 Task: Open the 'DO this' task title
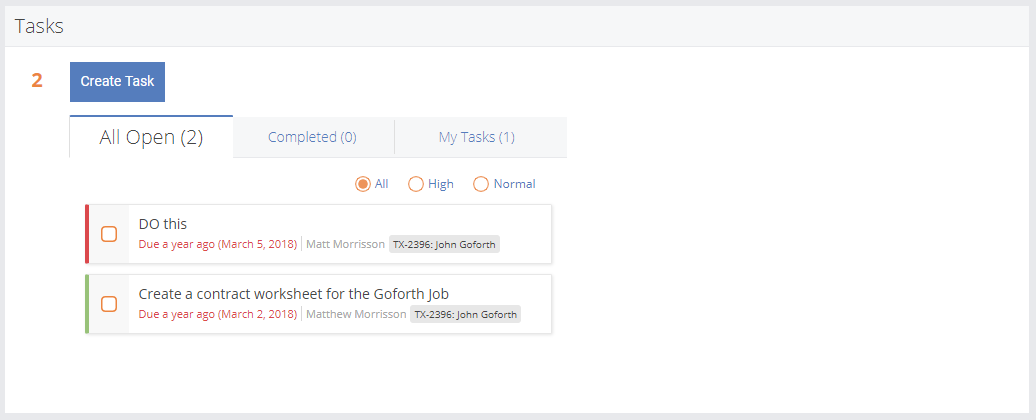click(162, 224)
